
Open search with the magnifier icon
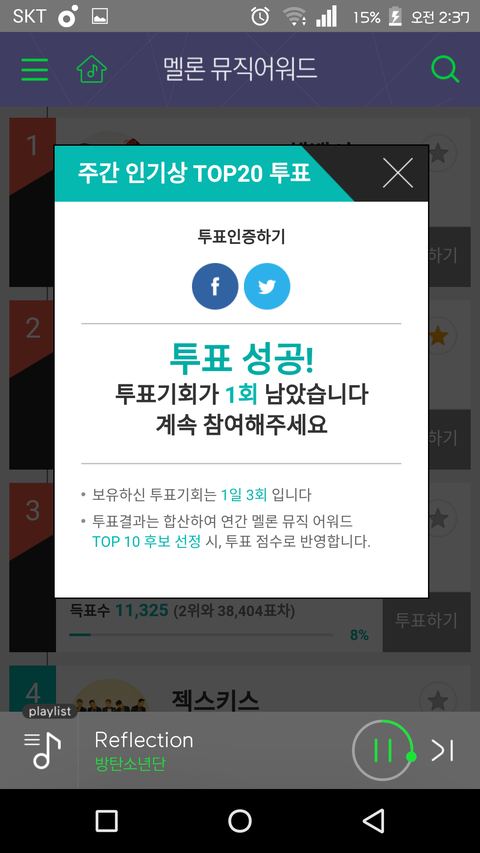(x=445, y=70)
